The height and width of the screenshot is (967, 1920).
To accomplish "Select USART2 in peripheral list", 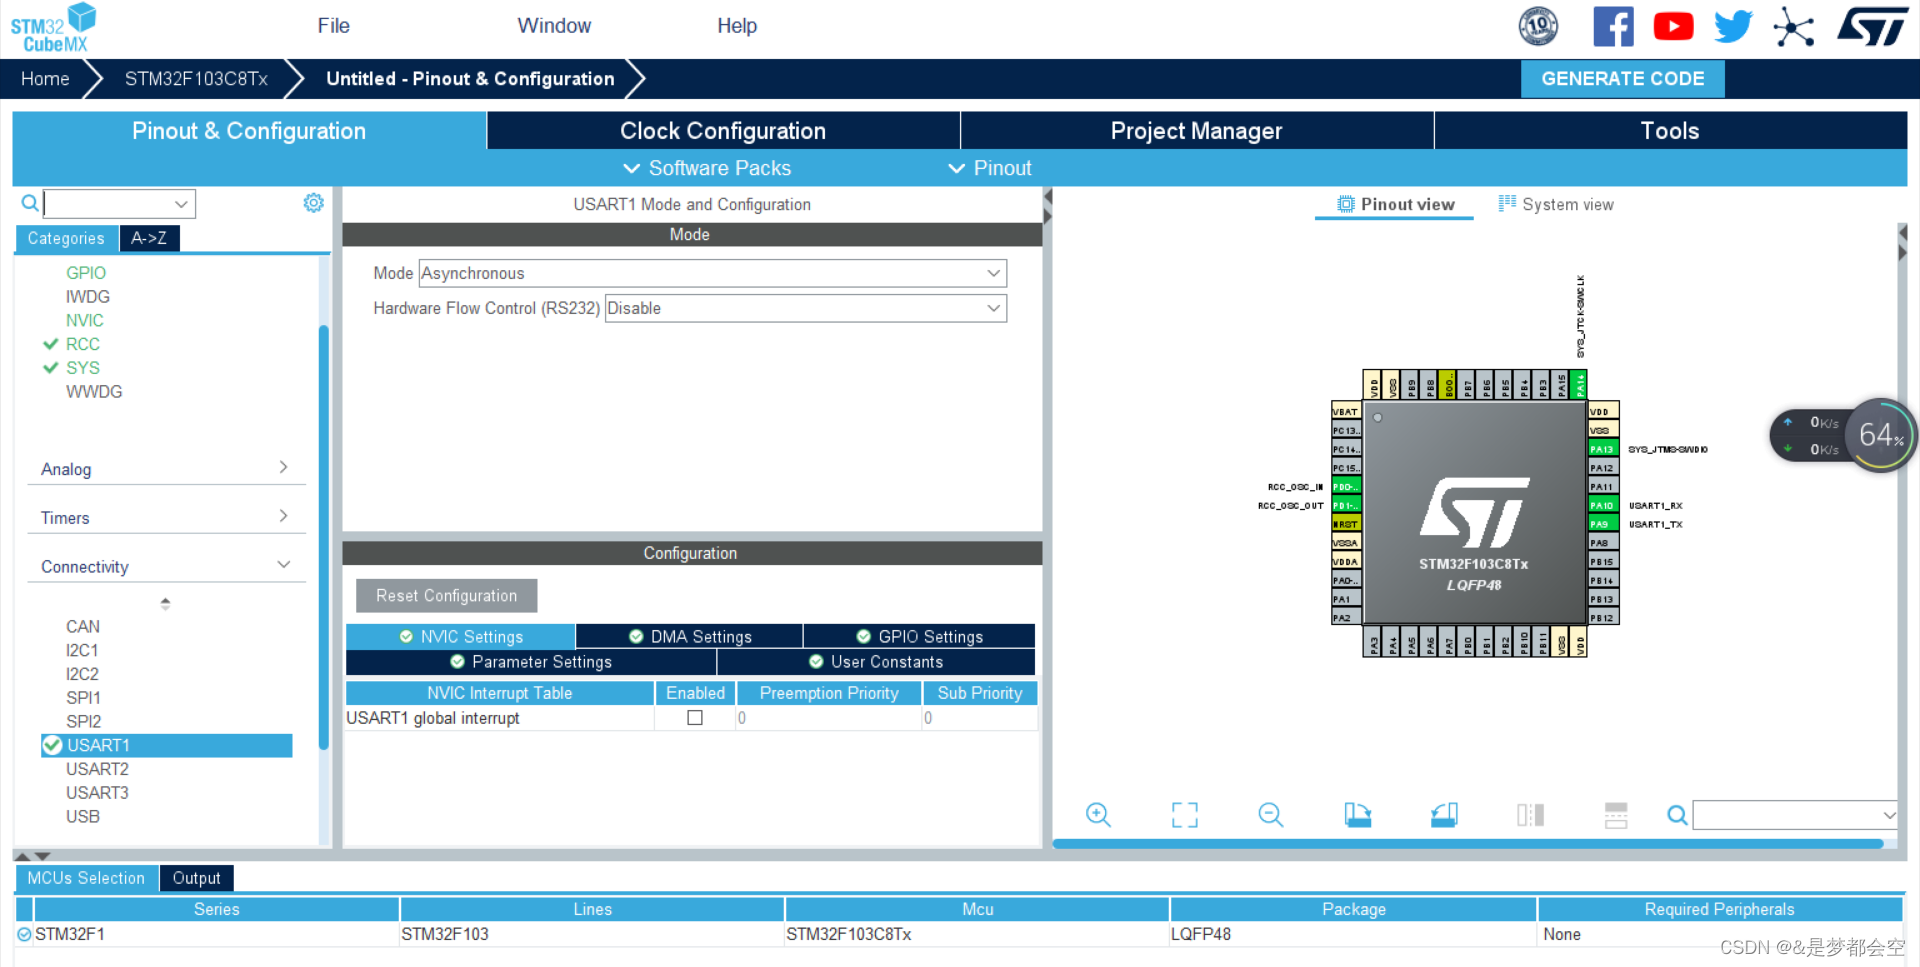I will click(x=97, y=769).
